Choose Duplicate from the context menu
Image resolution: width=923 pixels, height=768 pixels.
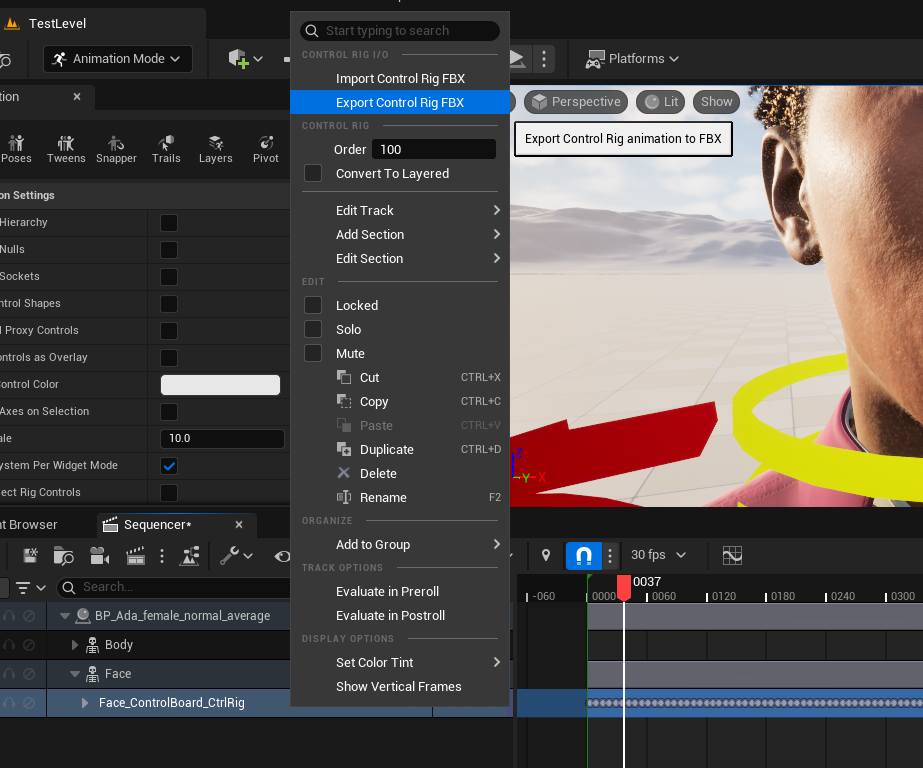[386, 449]
